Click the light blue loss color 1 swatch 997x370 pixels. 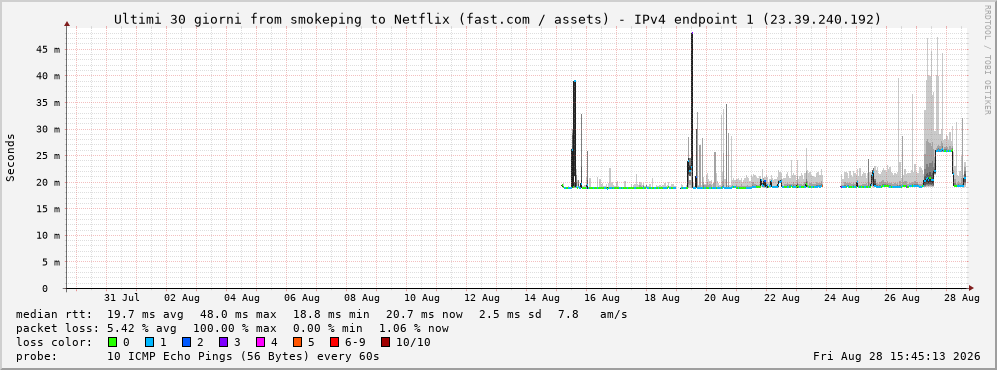[x=149, y=343]
